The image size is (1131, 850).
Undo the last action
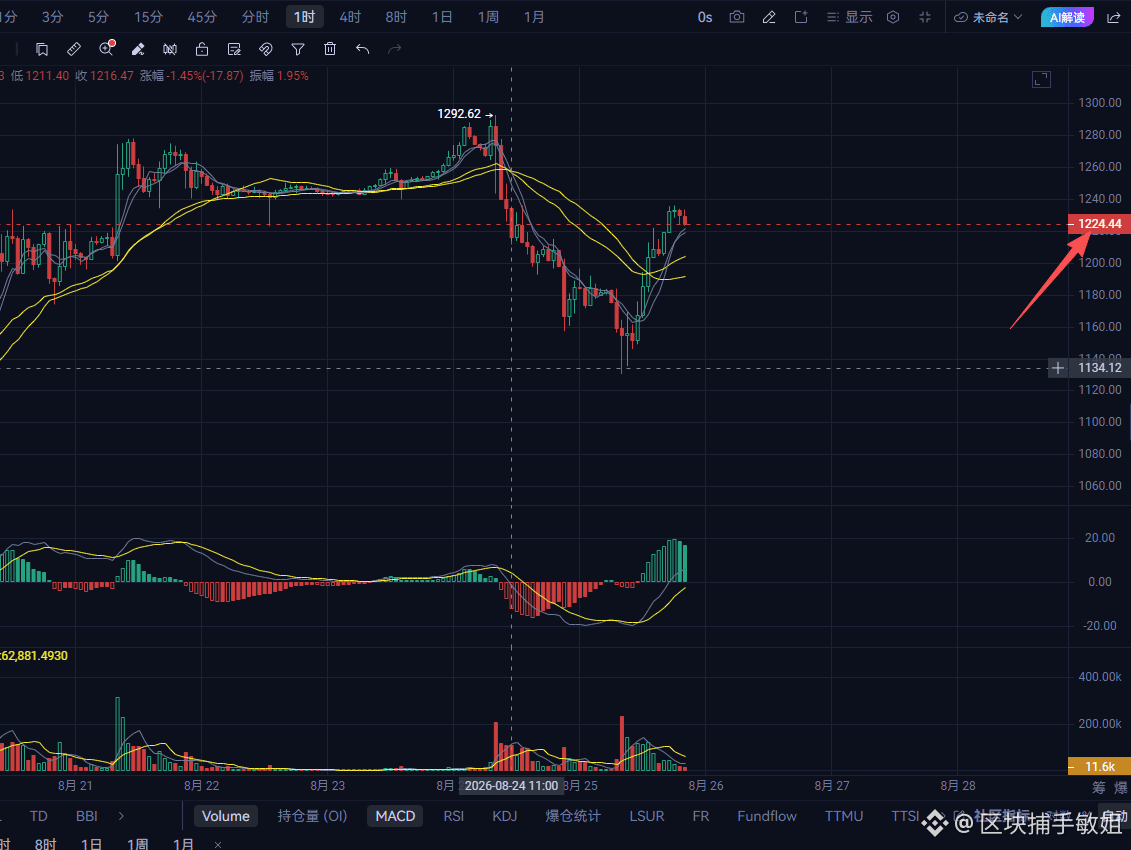[362, 49]
